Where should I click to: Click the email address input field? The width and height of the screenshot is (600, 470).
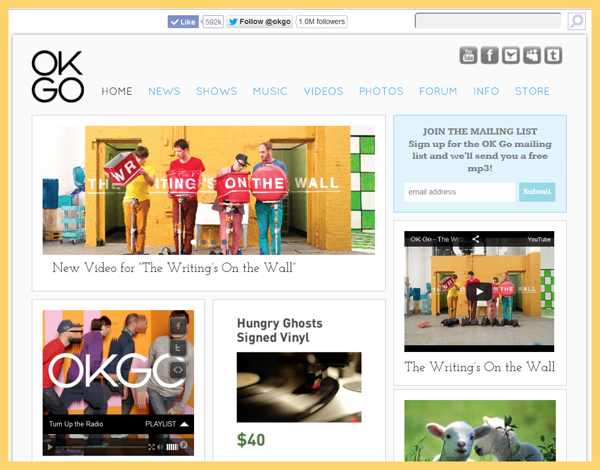pyautogui.click(x=460, y=192)
